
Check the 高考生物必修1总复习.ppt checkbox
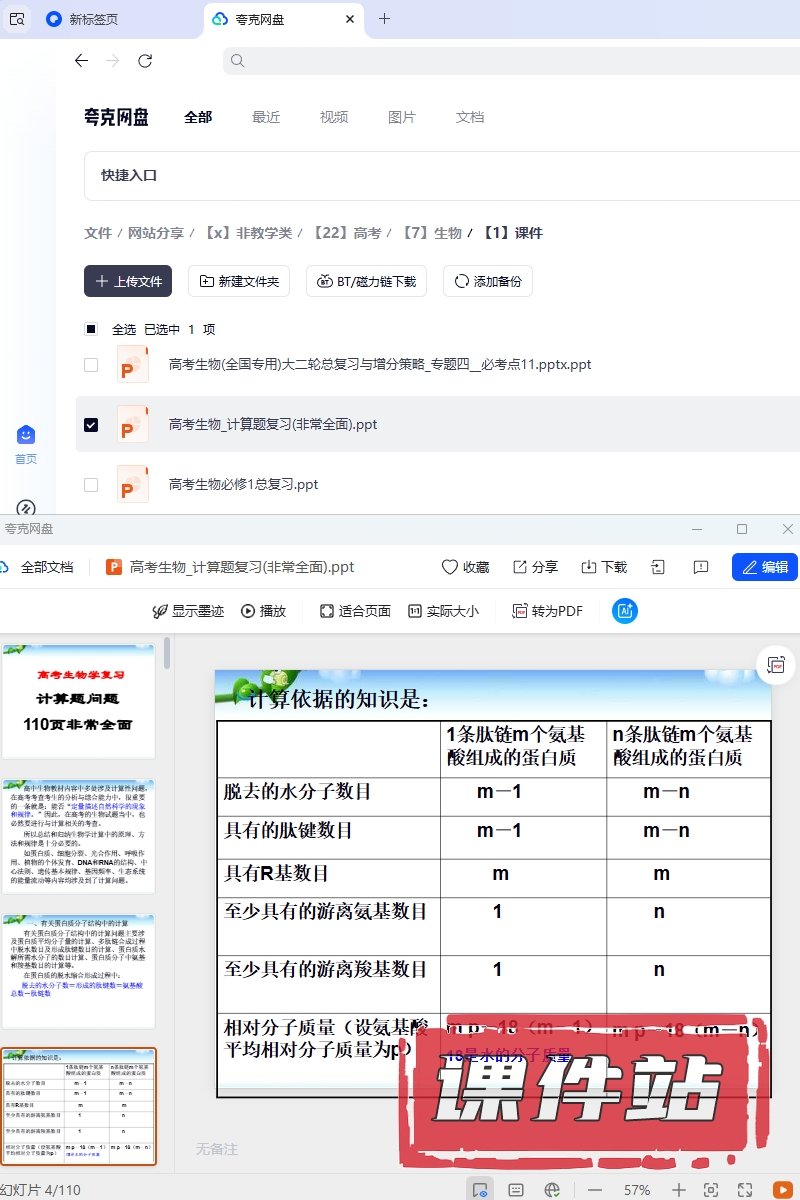point(91,485)
